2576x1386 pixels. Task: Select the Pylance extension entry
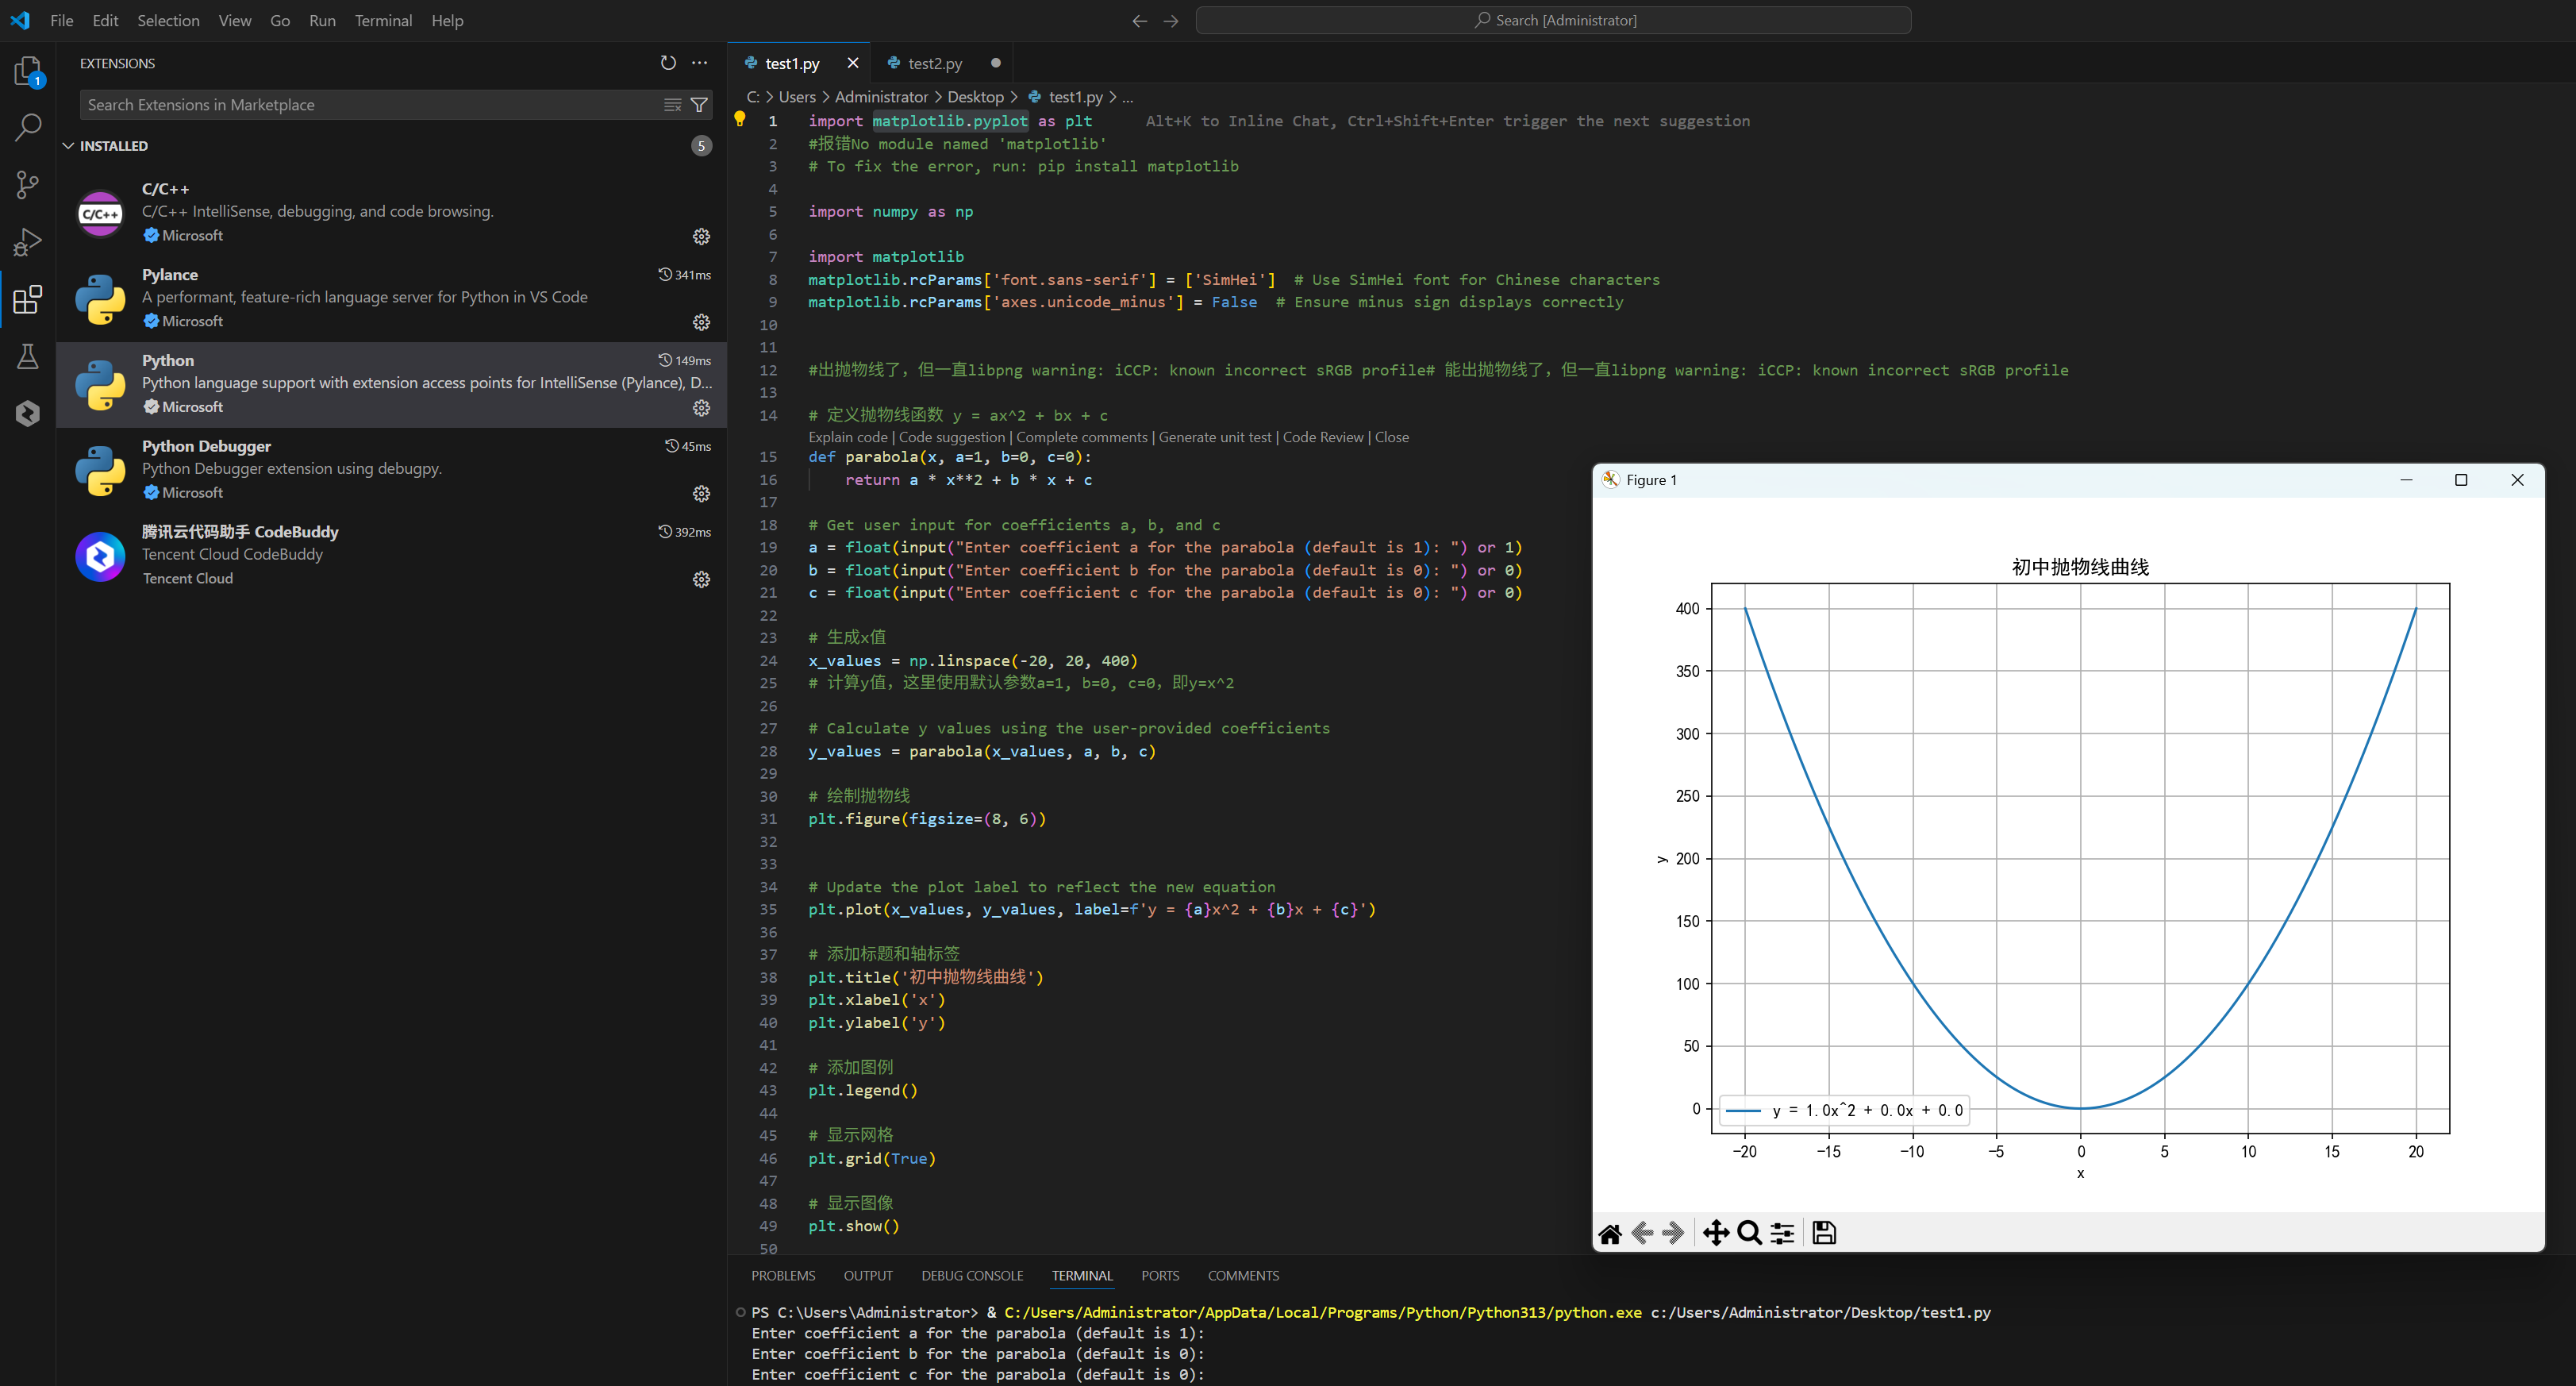[x=390, y=299]
